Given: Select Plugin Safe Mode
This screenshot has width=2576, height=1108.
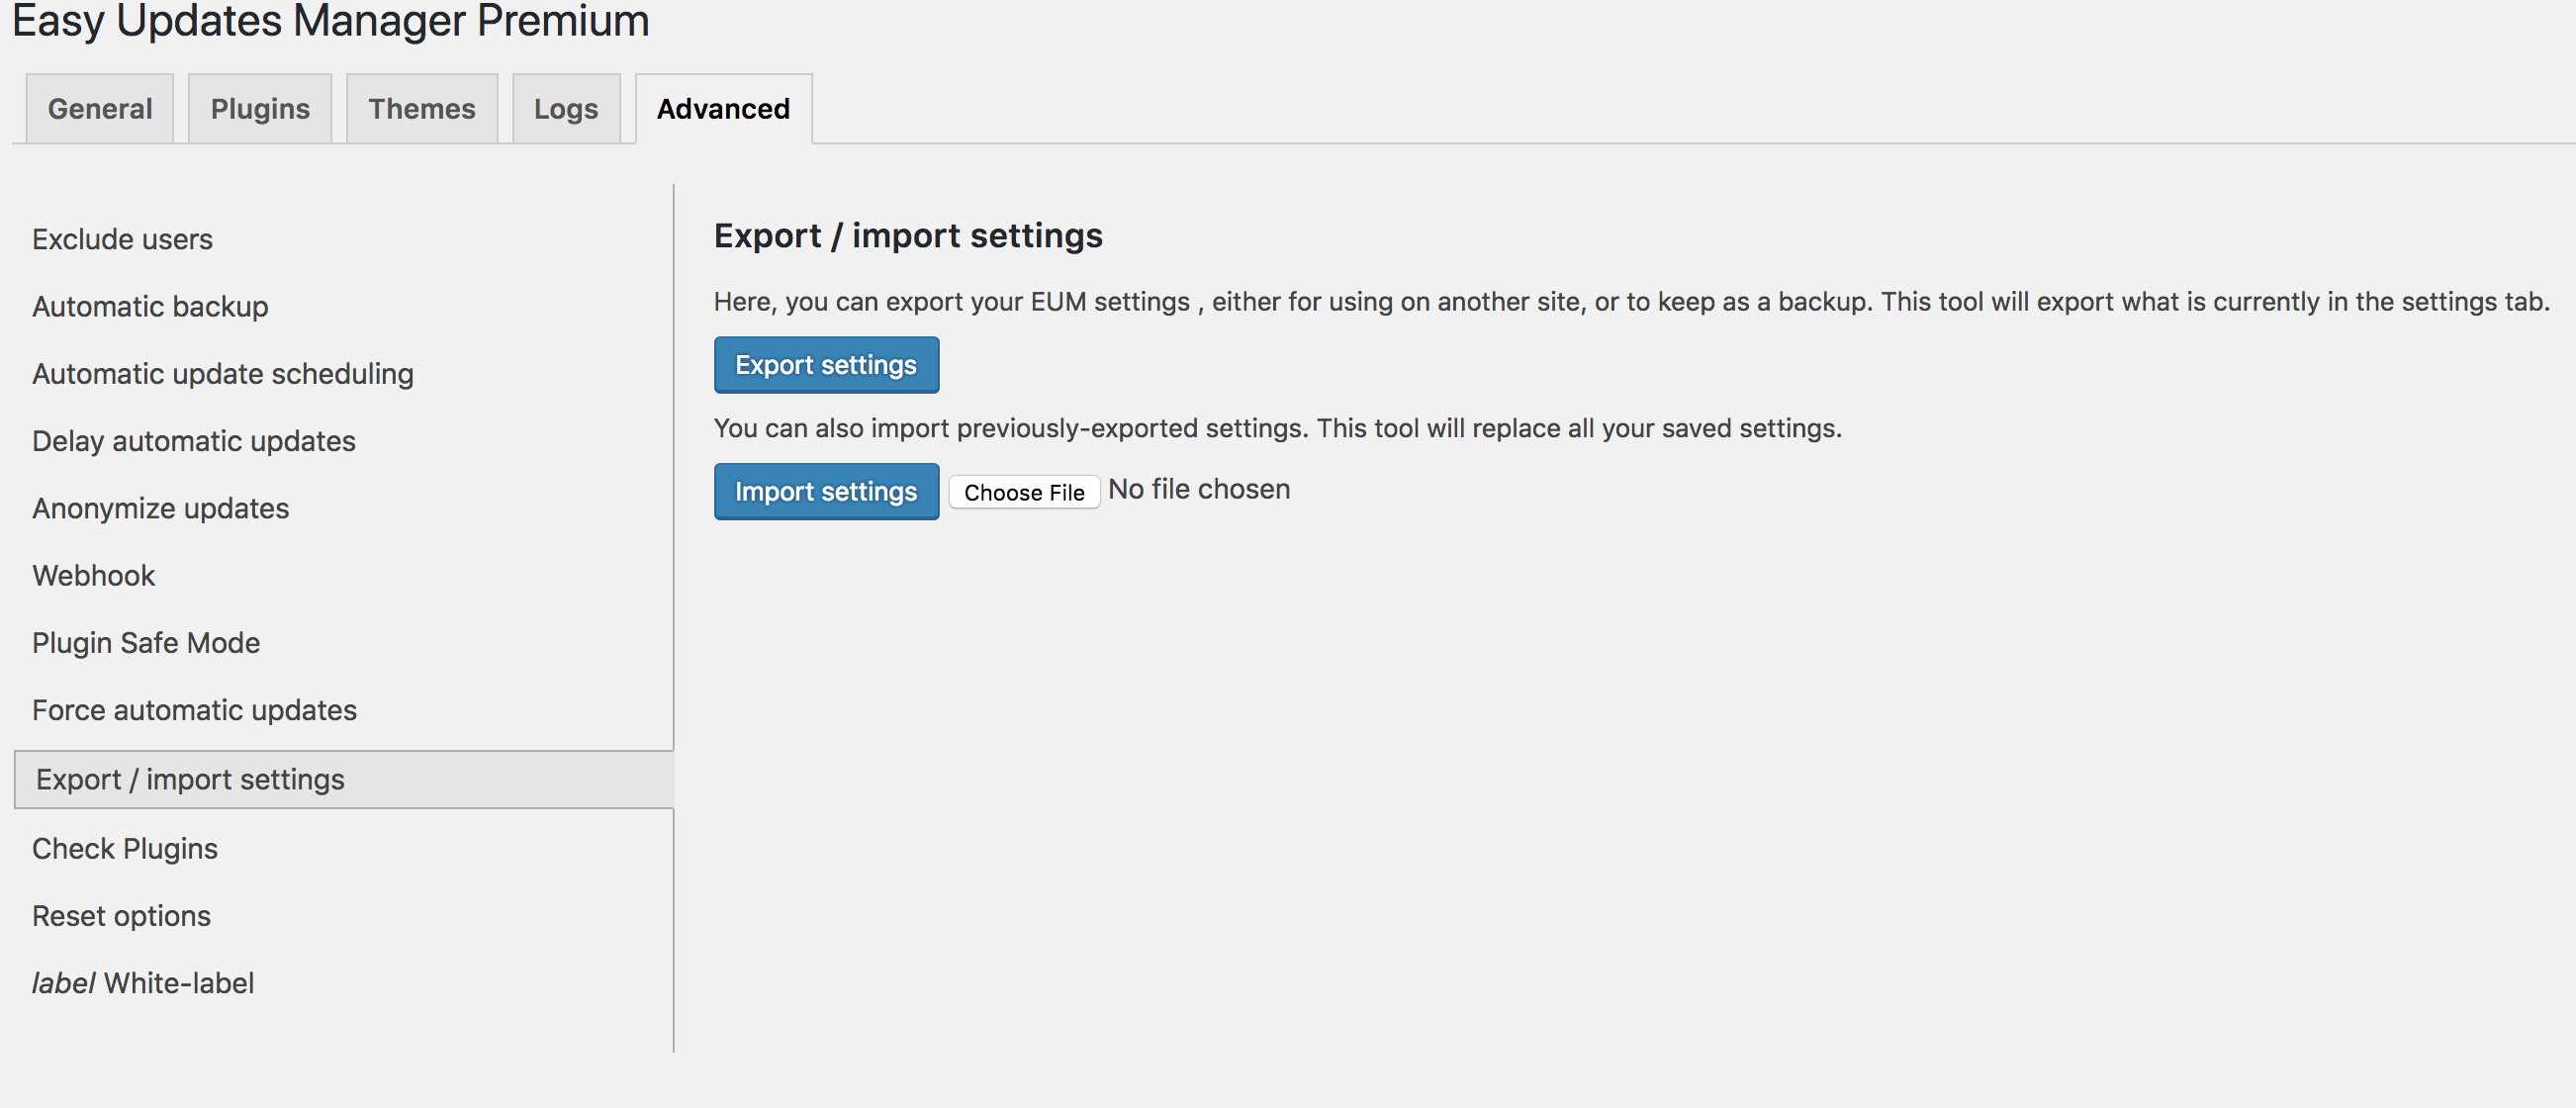Looking at the screenshot, I should coord(146,643).
